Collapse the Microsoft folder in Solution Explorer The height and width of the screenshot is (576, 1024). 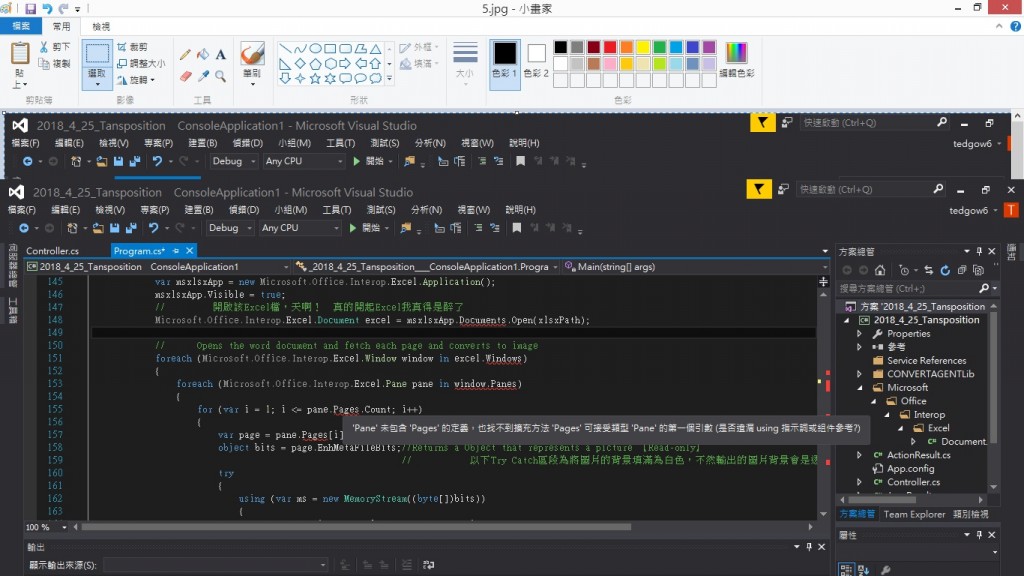pos(859,388)
